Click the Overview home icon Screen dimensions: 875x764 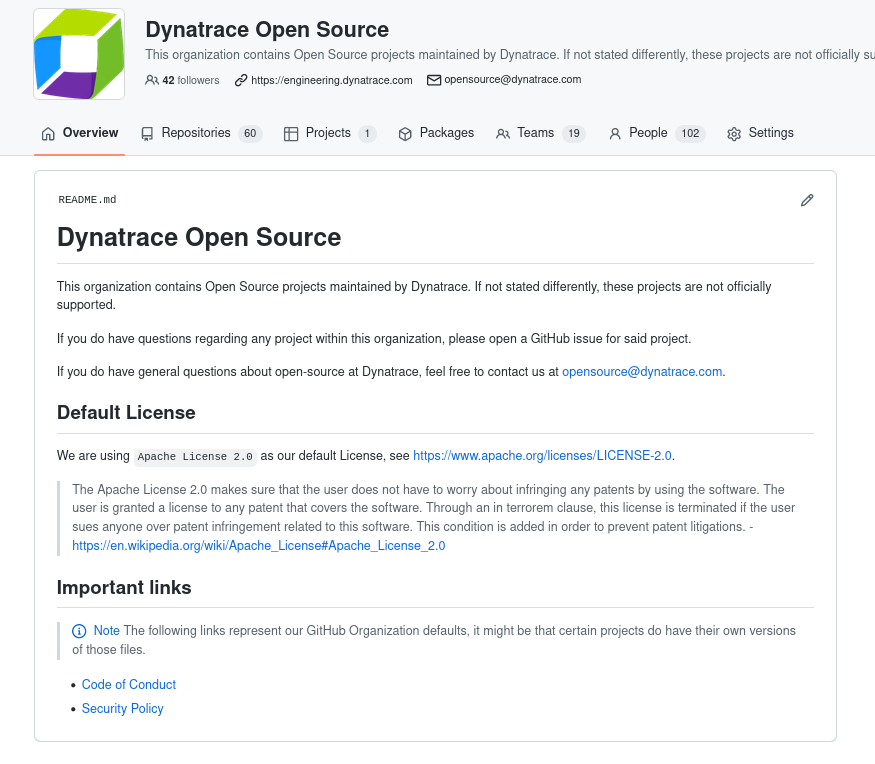point(49,133)
